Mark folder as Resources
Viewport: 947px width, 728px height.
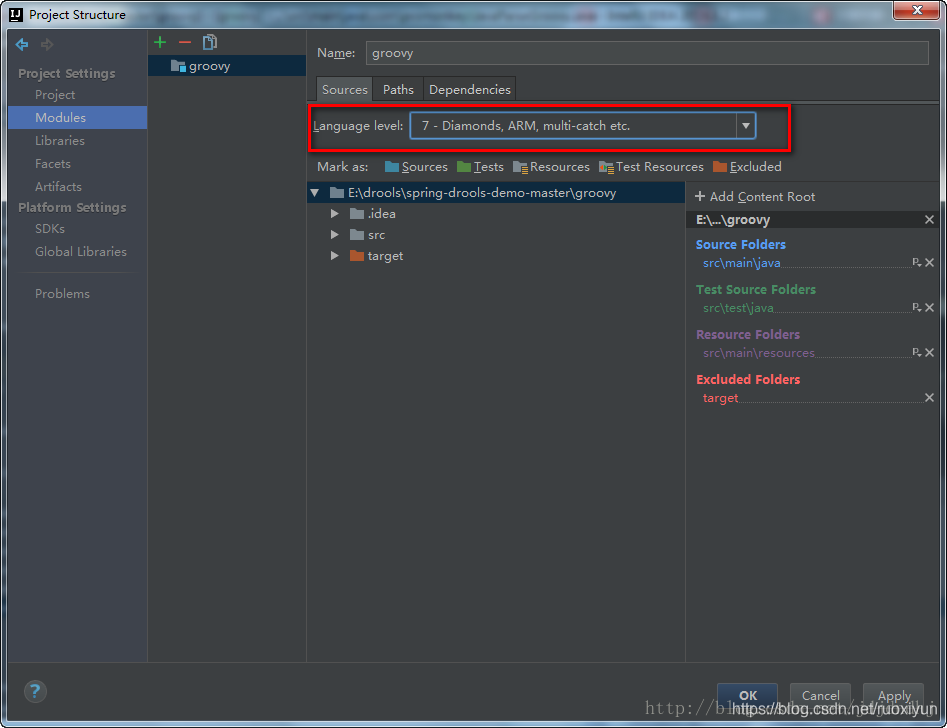[551, 167]
